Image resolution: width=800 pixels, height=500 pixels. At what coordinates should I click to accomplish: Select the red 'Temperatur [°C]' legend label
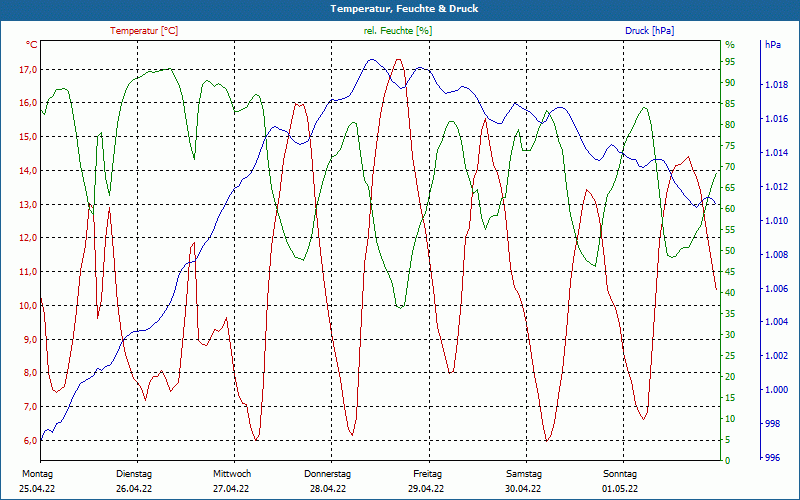(x=144, y=31)
